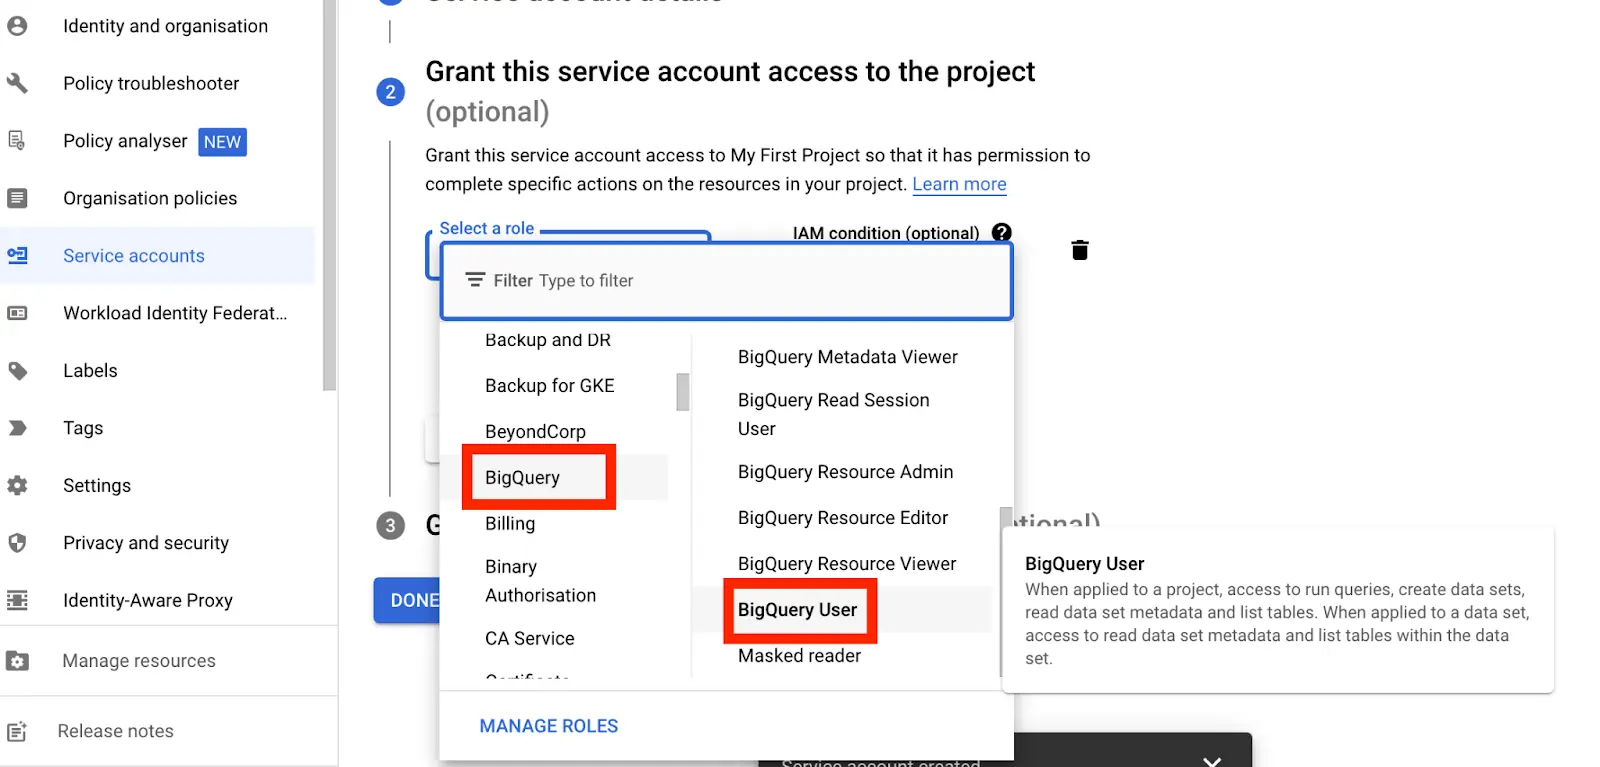Open Identity-Aware Proxy
Image resolution: width=1600 pixels, height=767 pixels.
pyautogui.click(x=148, y=600)
